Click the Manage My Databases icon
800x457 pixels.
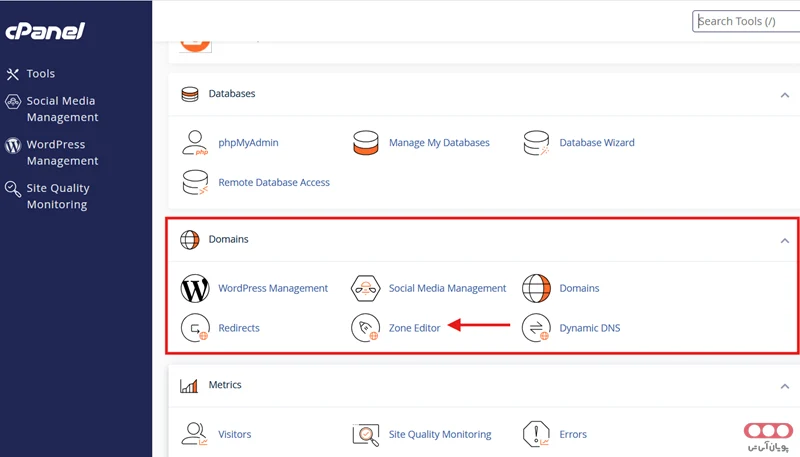tap(366, 143)
